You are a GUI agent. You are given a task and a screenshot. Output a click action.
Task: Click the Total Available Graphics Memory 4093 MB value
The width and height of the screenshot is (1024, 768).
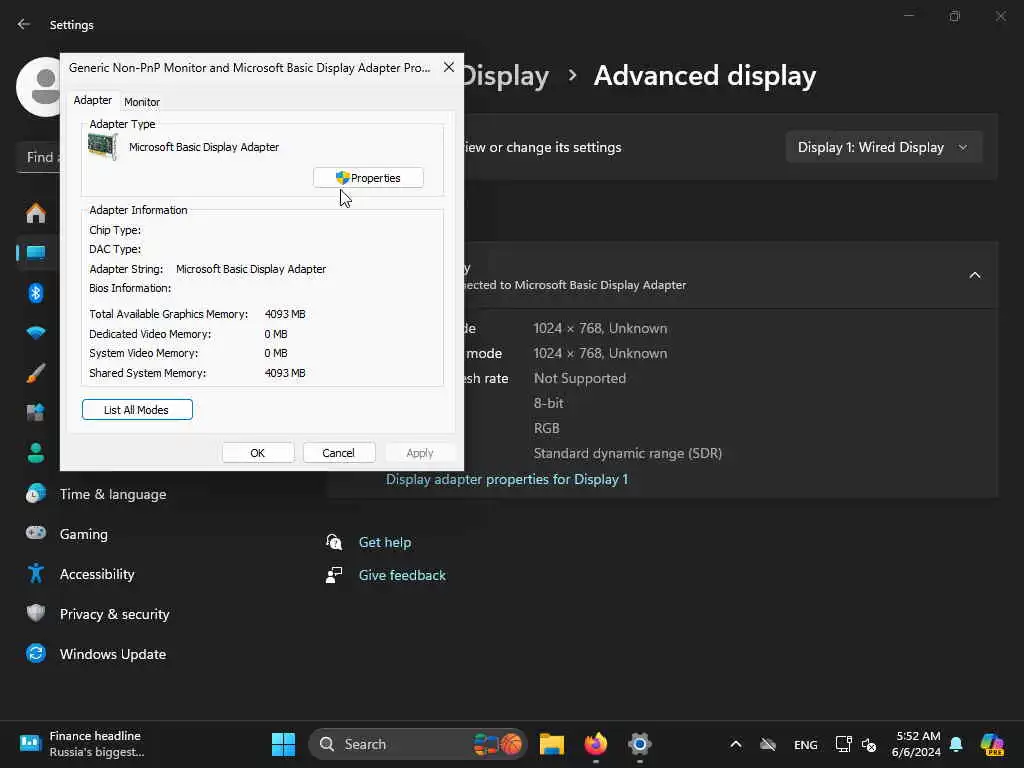(x=285, y=314)
